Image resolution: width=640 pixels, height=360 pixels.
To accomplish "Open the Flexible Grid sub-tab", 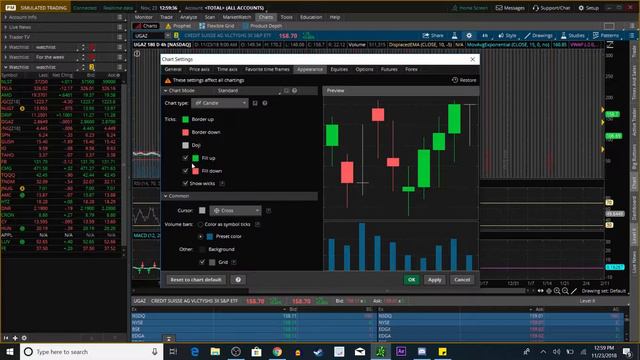I will pos(217,26).
